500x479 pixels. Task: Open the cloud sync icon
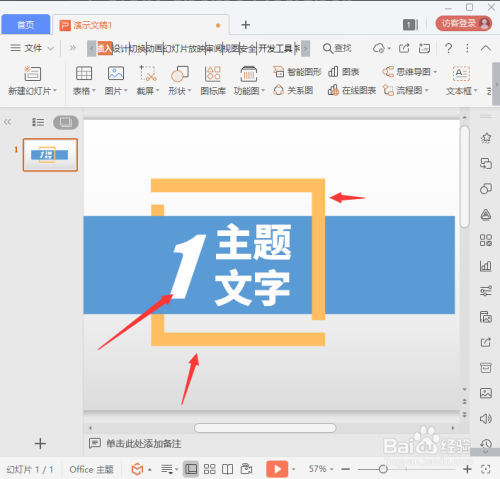point(379,48)
